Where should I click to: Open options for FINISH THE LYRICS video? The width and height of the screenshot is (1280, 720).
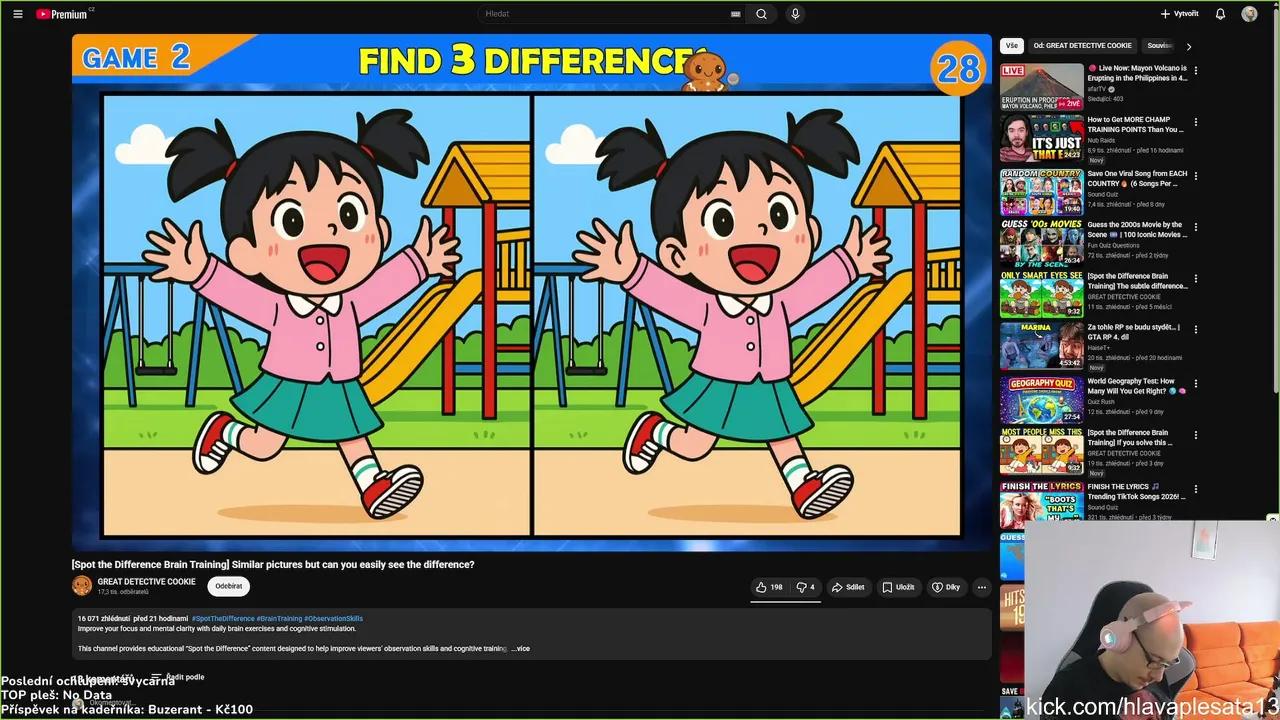point(1196,489)
